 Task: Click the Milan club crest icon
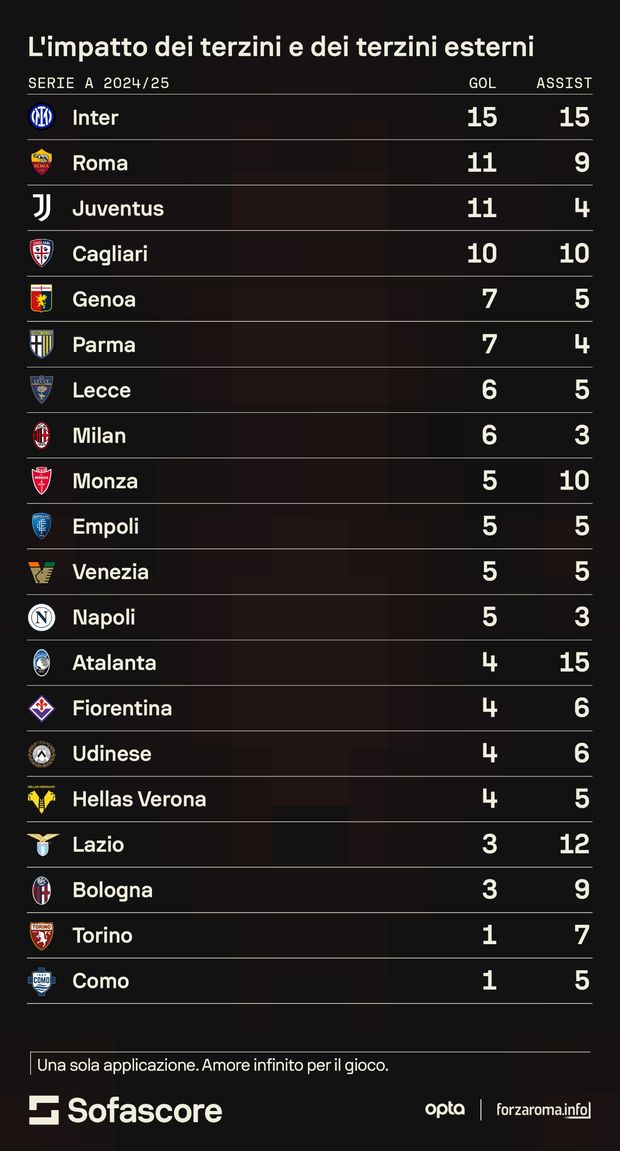[x=41, y=435]
